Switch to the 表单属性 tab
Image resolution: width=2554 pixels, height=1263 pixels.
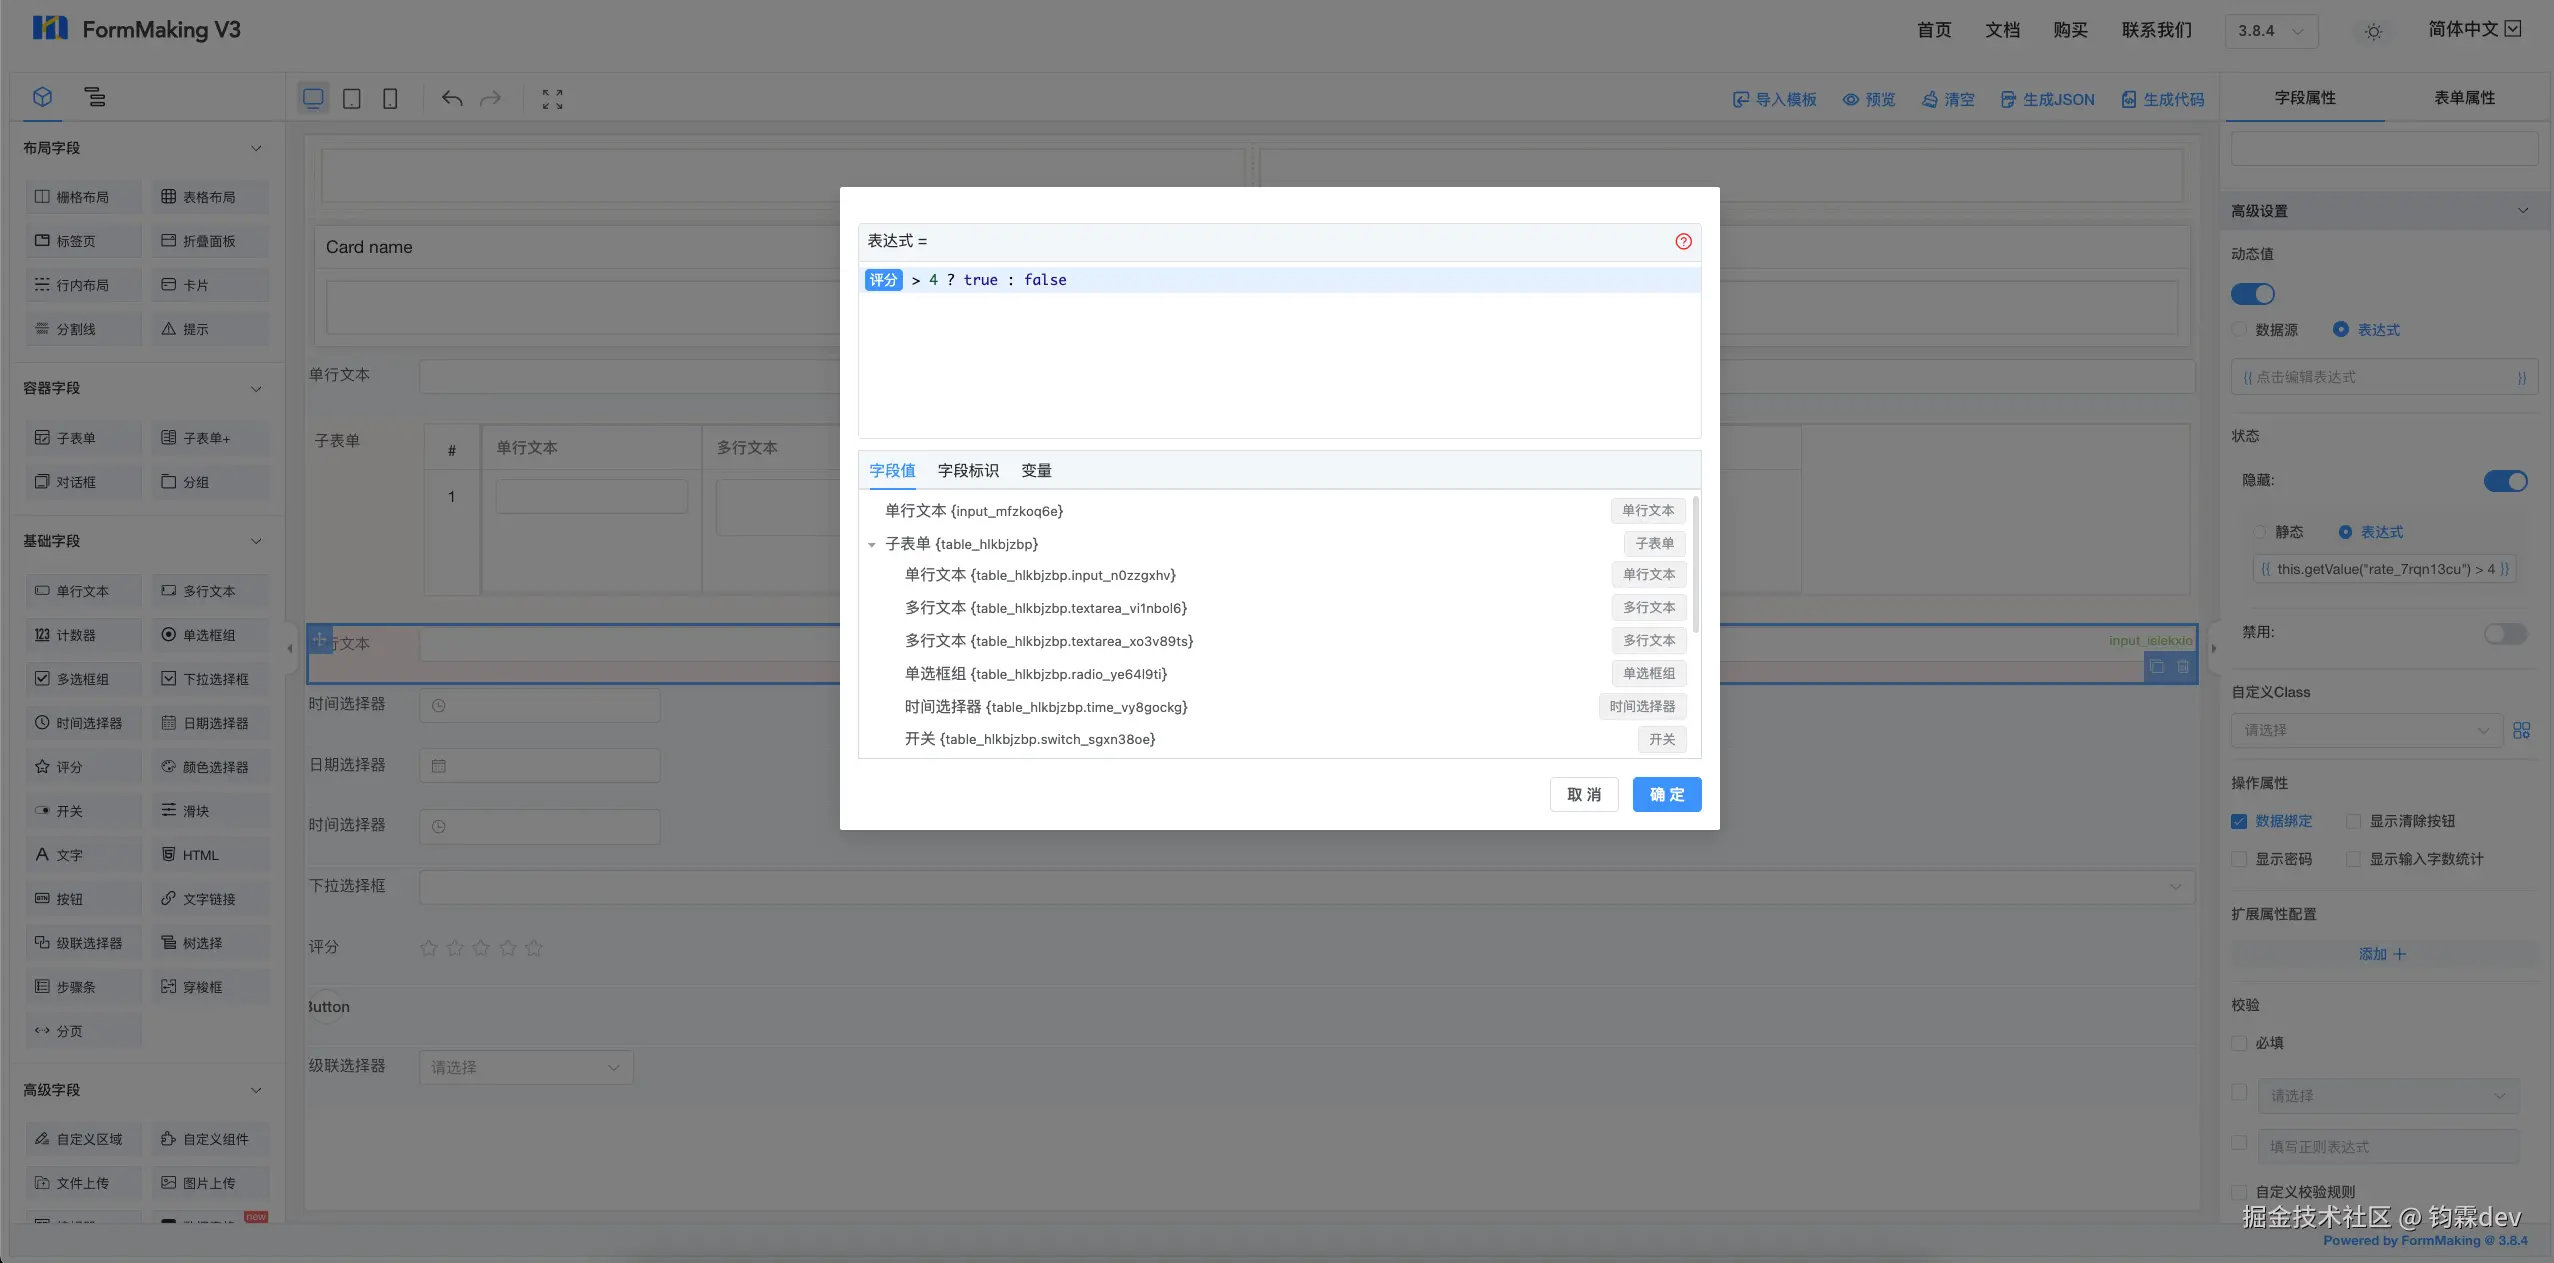coord(2464,98)
